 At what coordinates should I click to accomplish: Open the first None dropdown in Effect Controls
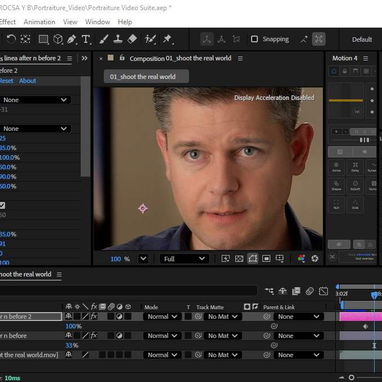pos(35,100)
